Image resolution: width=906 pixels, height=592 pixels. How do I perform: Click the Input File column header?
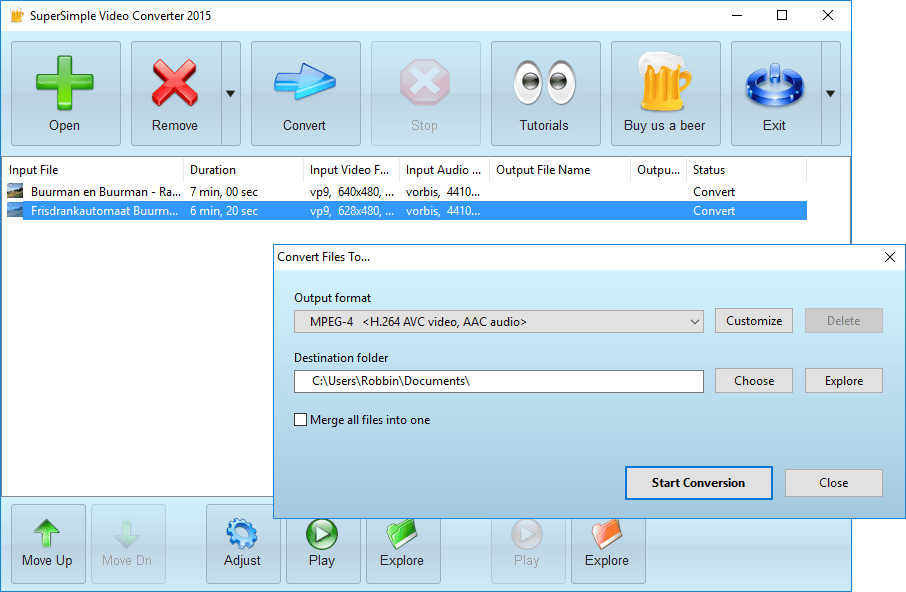pyautogui.click(x=94, y=170)
